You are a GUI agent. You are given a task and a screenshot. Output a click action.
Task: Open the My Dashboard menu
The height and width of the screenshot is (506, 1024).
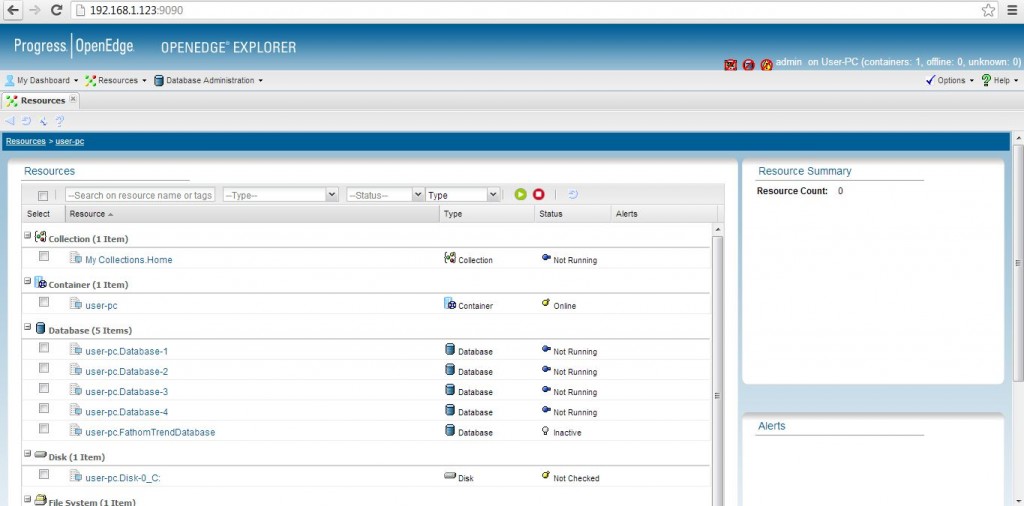(x=42, y=80)
